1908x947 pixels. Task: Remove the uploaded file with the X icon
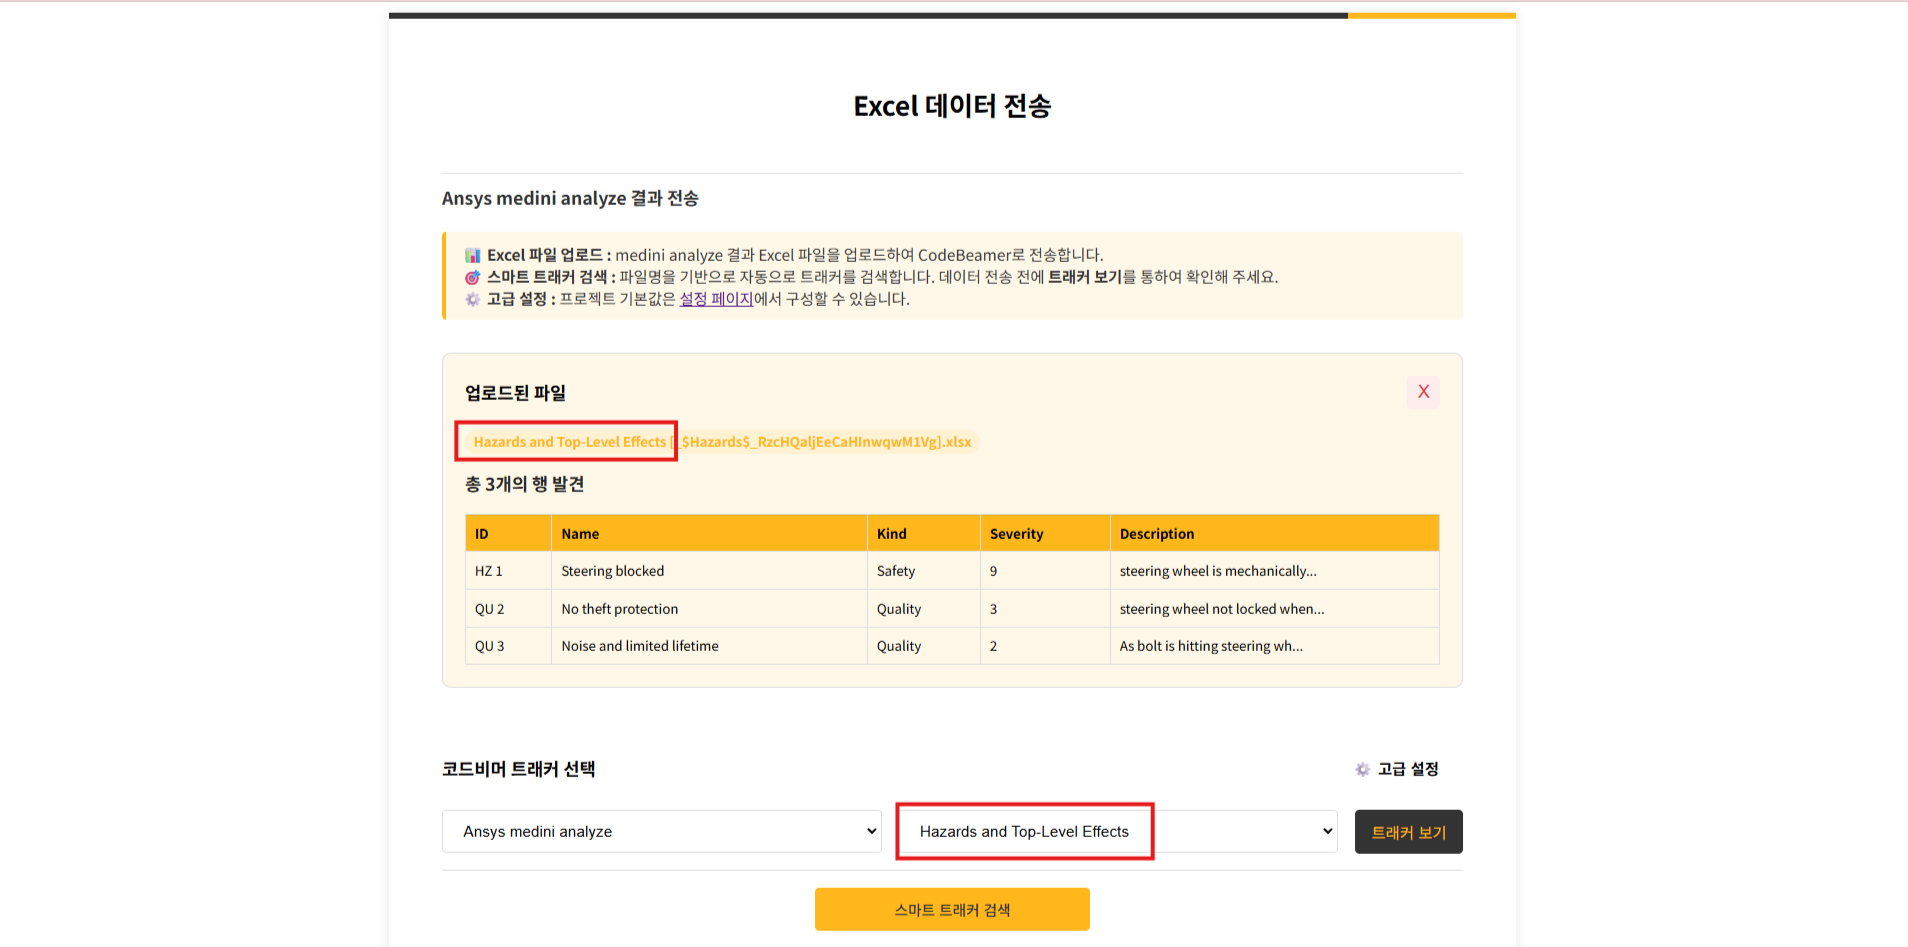(x=1423, y=392)
